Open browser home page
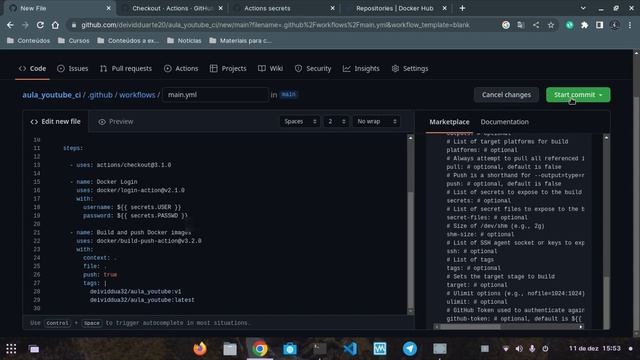The width and height of the screenshot is (640, 360). point(55,25)
